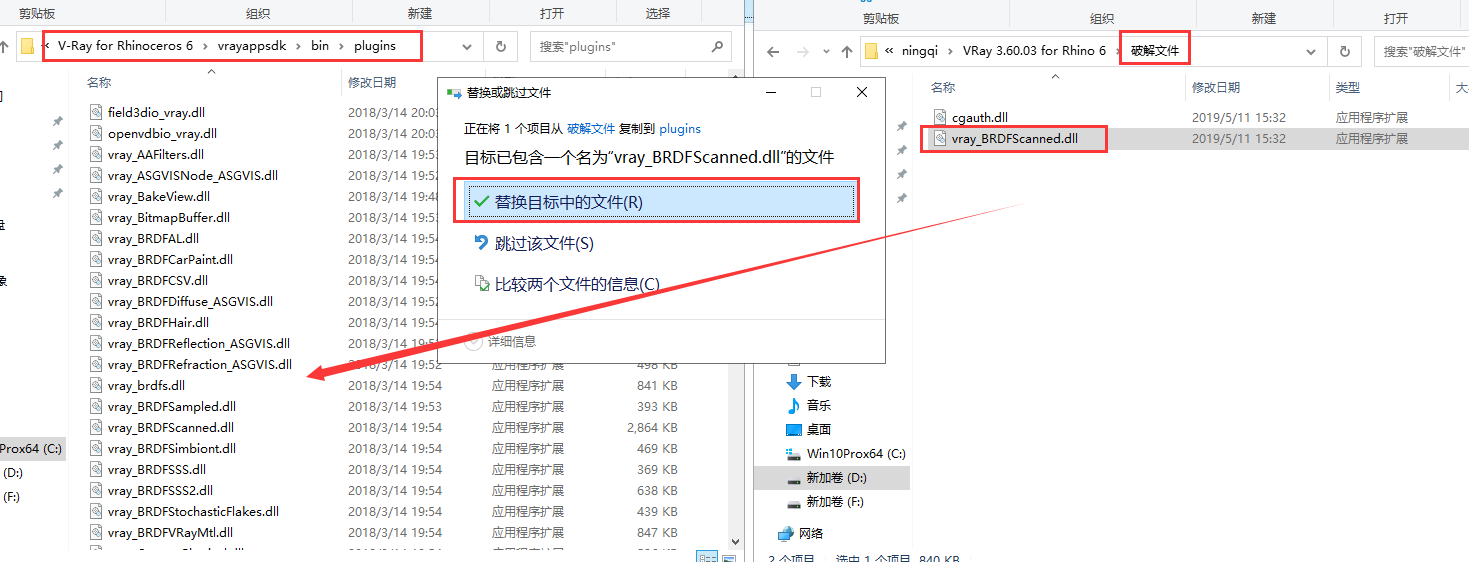
Task: Sort plugins list by 修改日期 column
Action: coord(372,82)
